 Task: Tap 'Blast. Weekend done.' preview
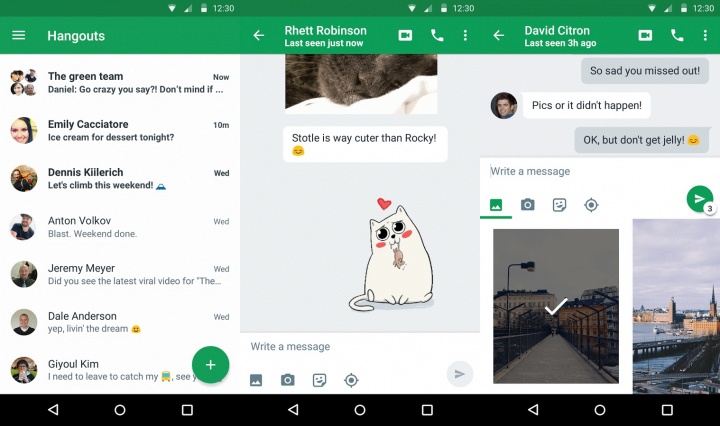tap(92, 234)
